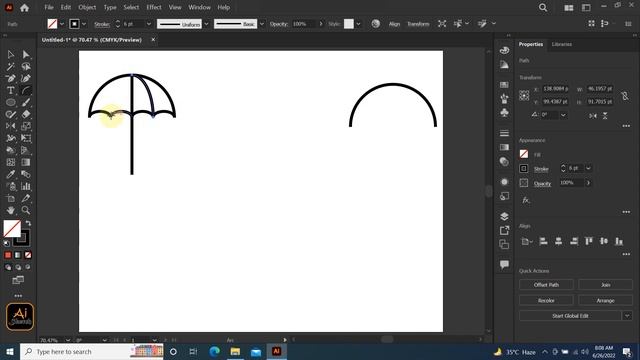Open the Effect menu
Screen dimensions: 640x360
point(154,7)
